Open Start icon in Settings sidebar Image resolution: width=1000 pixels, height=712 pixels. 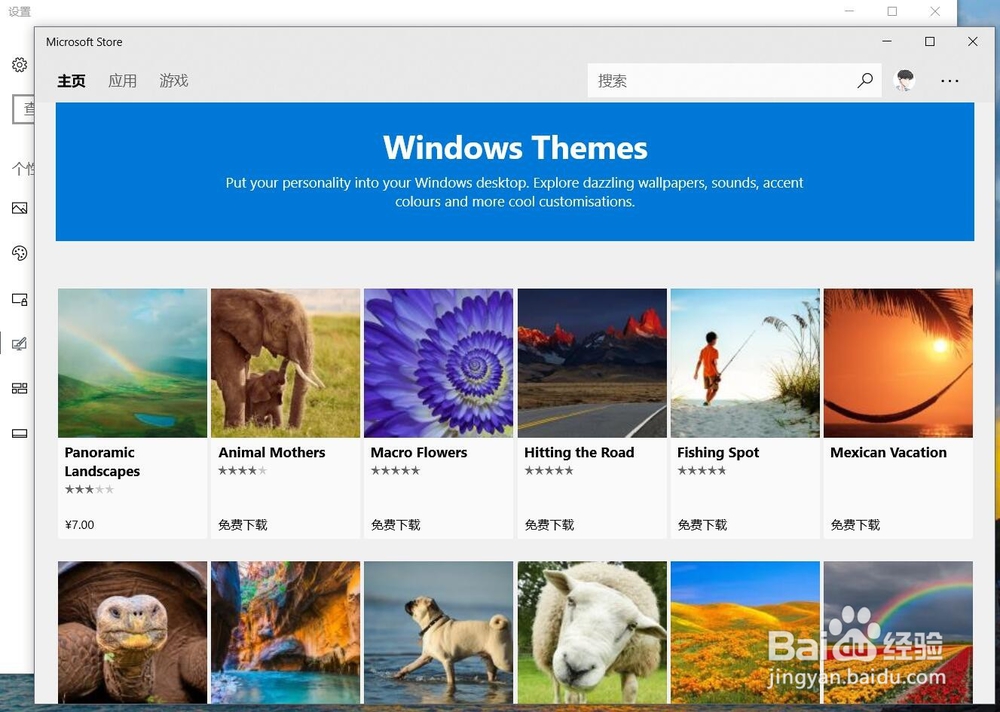pyautogui.click(x=20, y=389)
